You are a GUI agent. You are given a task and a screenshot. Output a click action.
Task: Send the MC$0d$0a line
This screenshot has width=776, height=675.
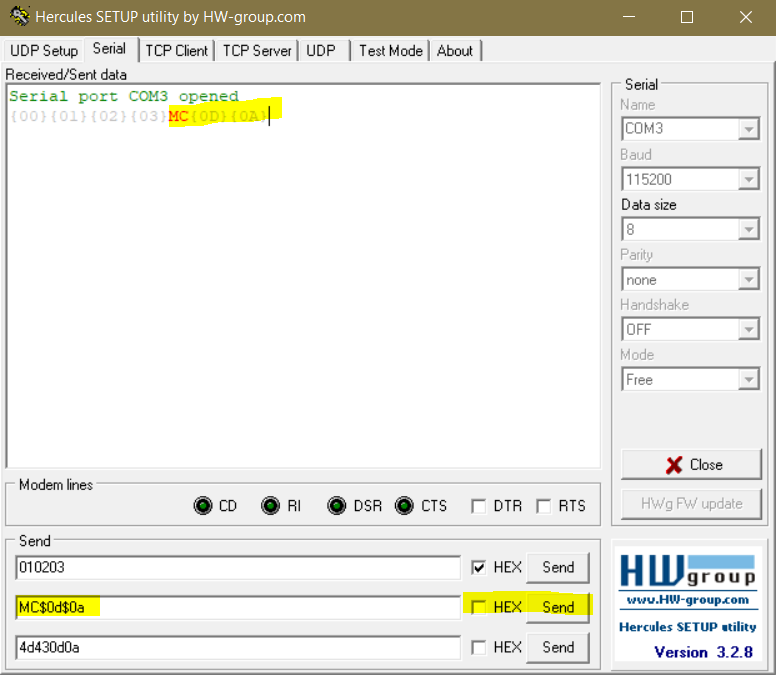click(558, 607)
